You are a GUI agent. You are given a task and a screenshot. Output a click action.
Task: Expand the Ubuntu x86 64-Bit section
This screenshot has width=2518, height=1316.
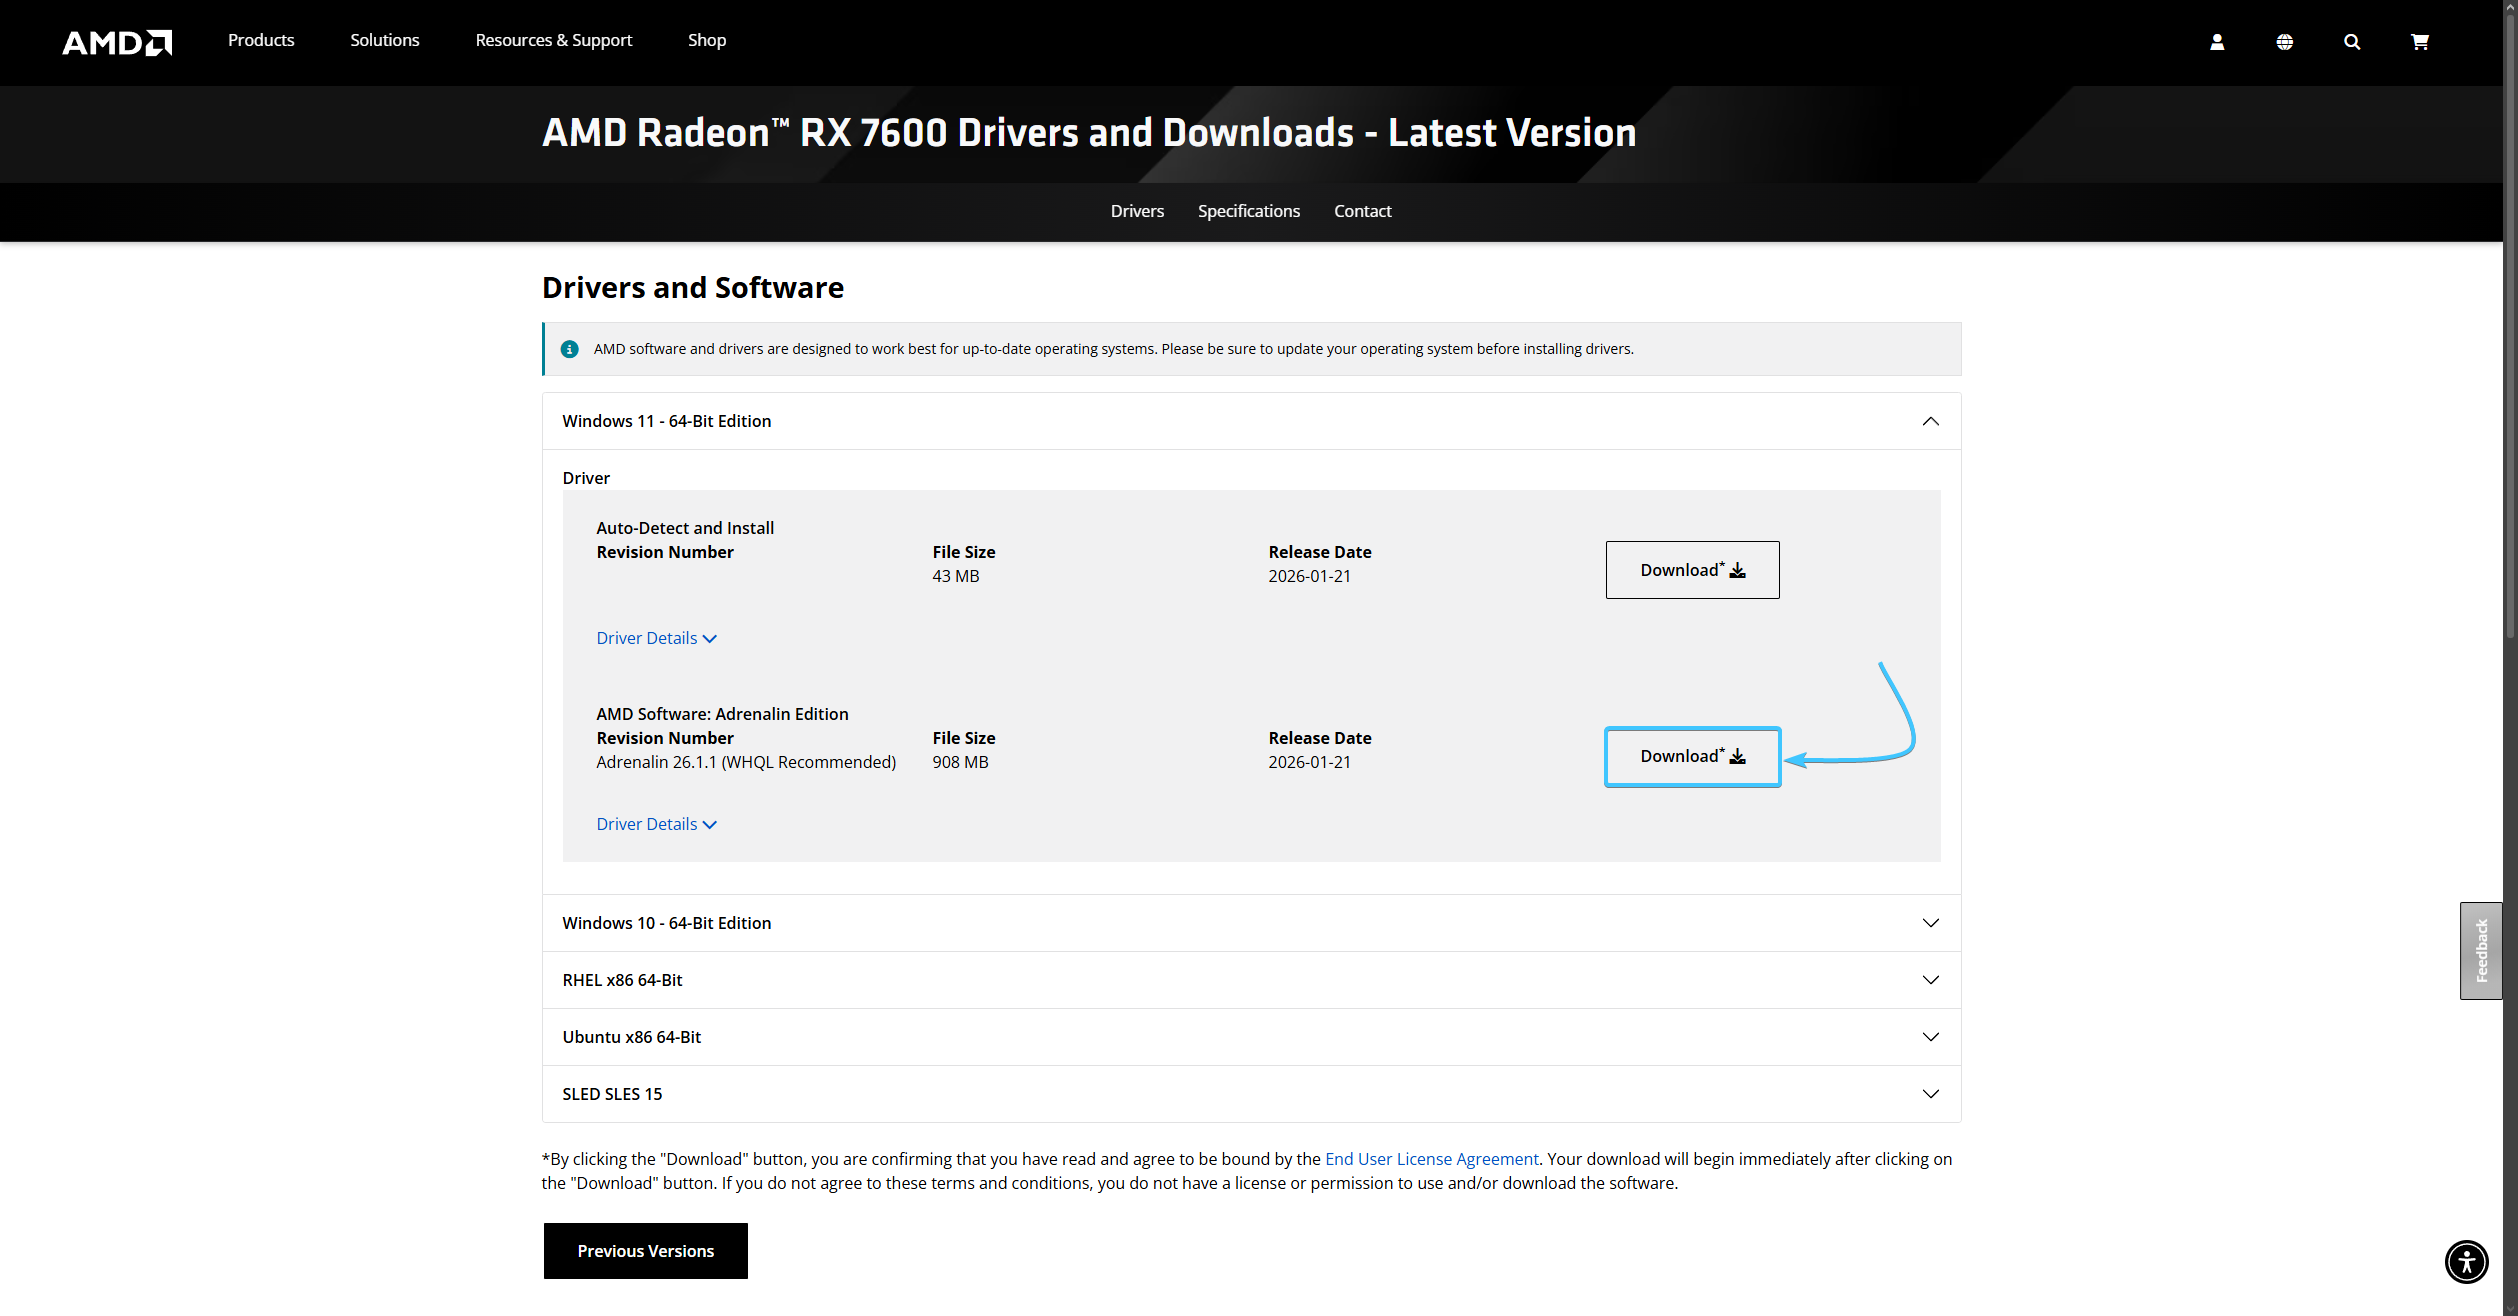point(1930,1037)
